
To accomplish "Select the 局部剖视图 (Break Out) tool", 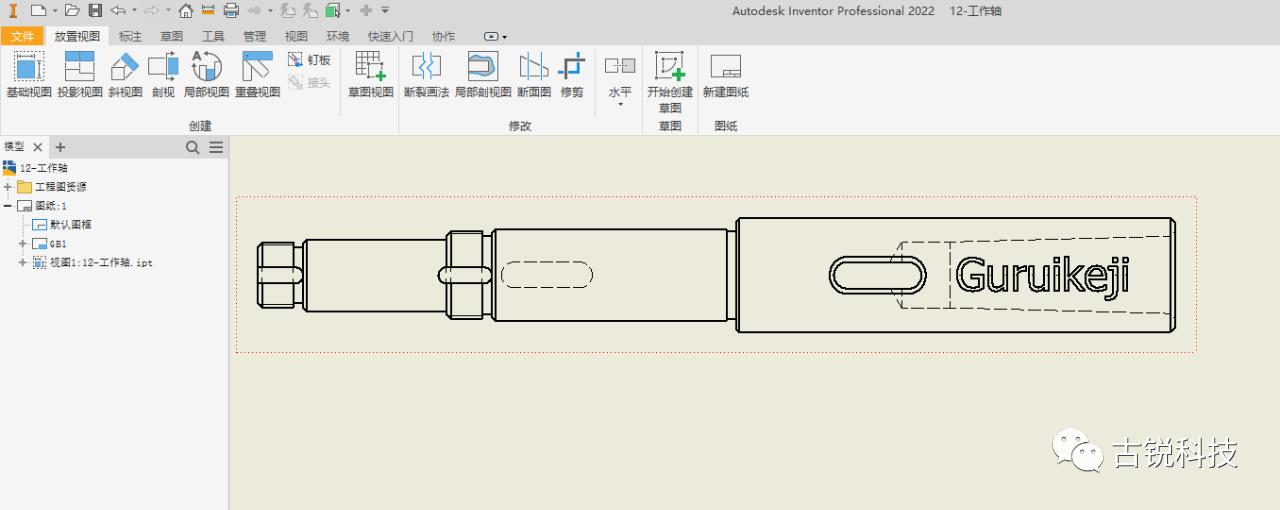I will tap(483, 75).
